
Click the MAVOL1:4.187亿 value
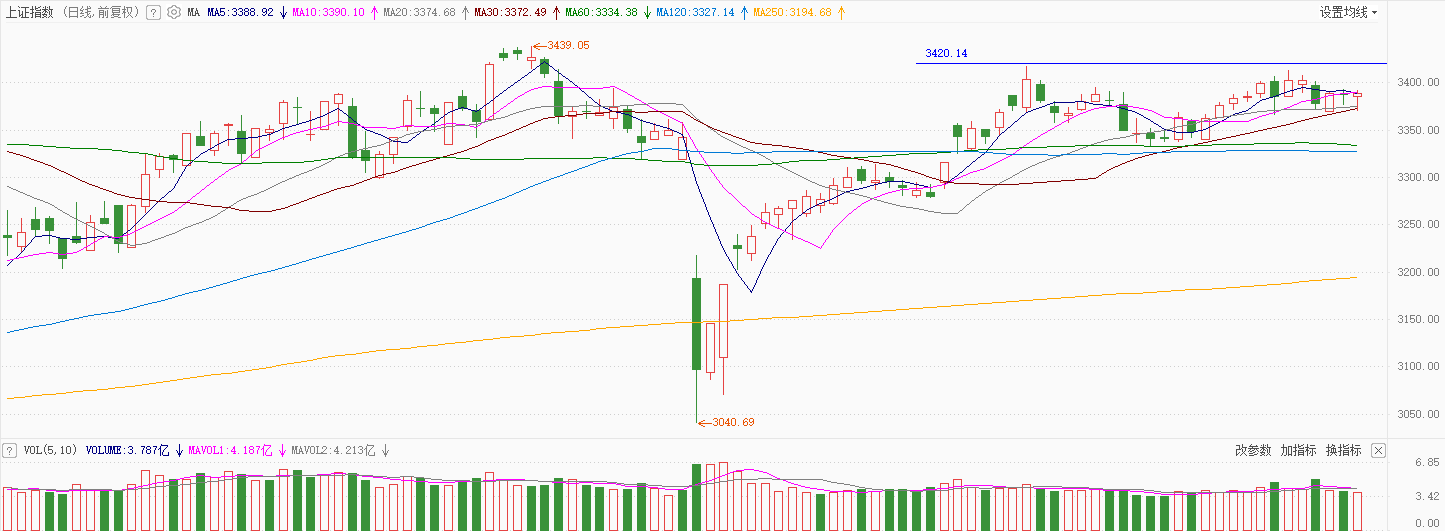click(x=231, y=450)
